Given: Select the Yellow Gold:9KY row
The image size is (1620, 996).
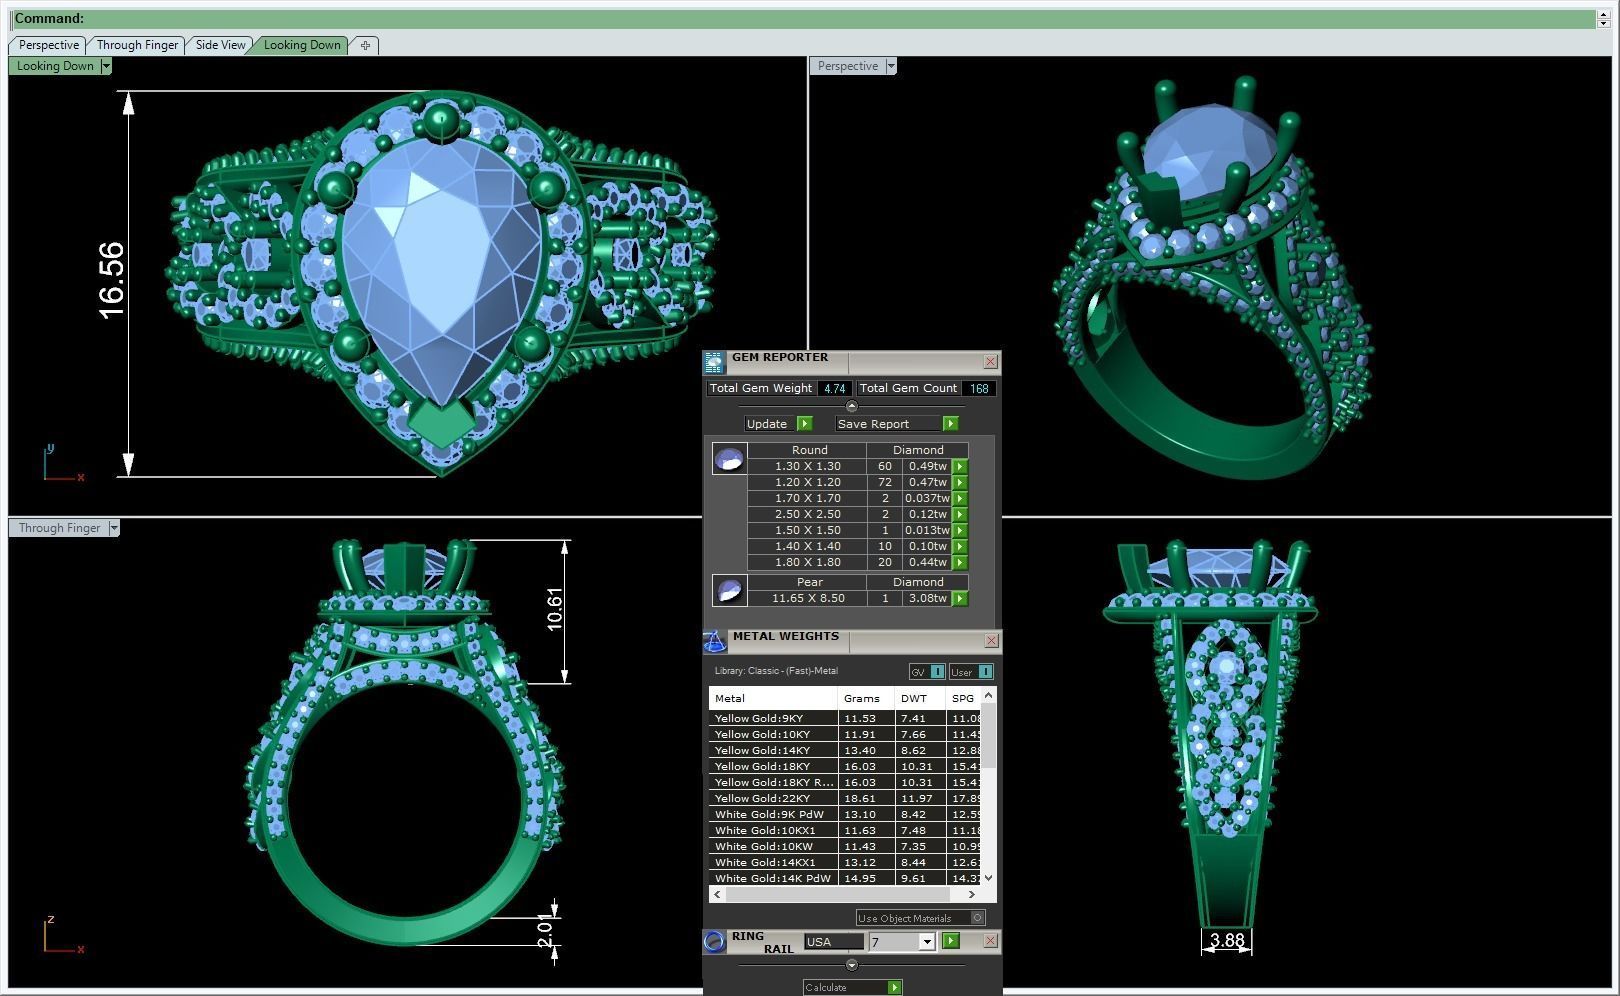Looking at the screenshot, I should tap(845, 718).
